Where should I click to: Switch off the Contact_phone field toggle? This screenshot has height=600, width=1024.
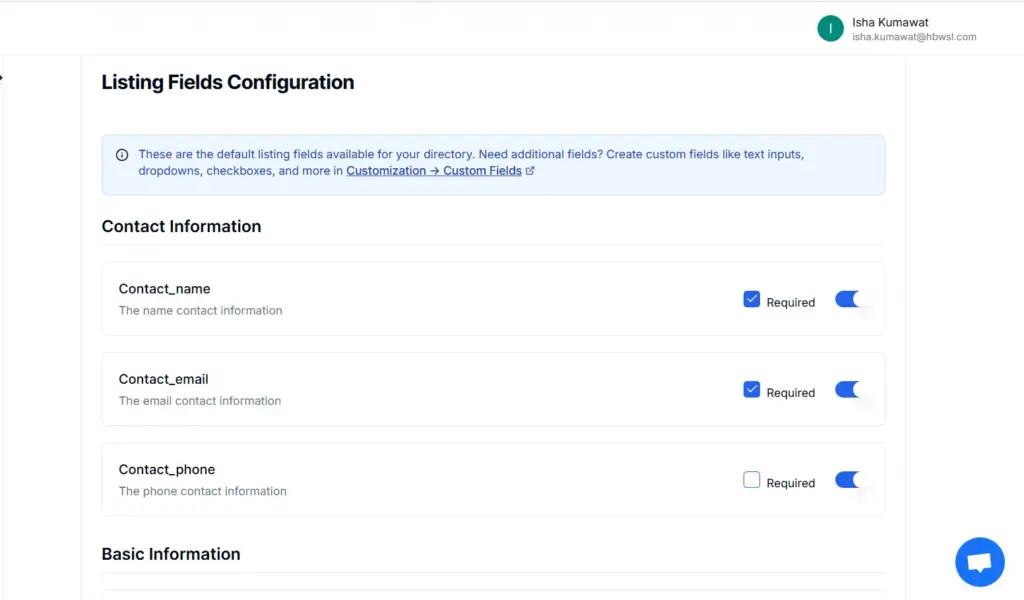(x=848, y=480)
